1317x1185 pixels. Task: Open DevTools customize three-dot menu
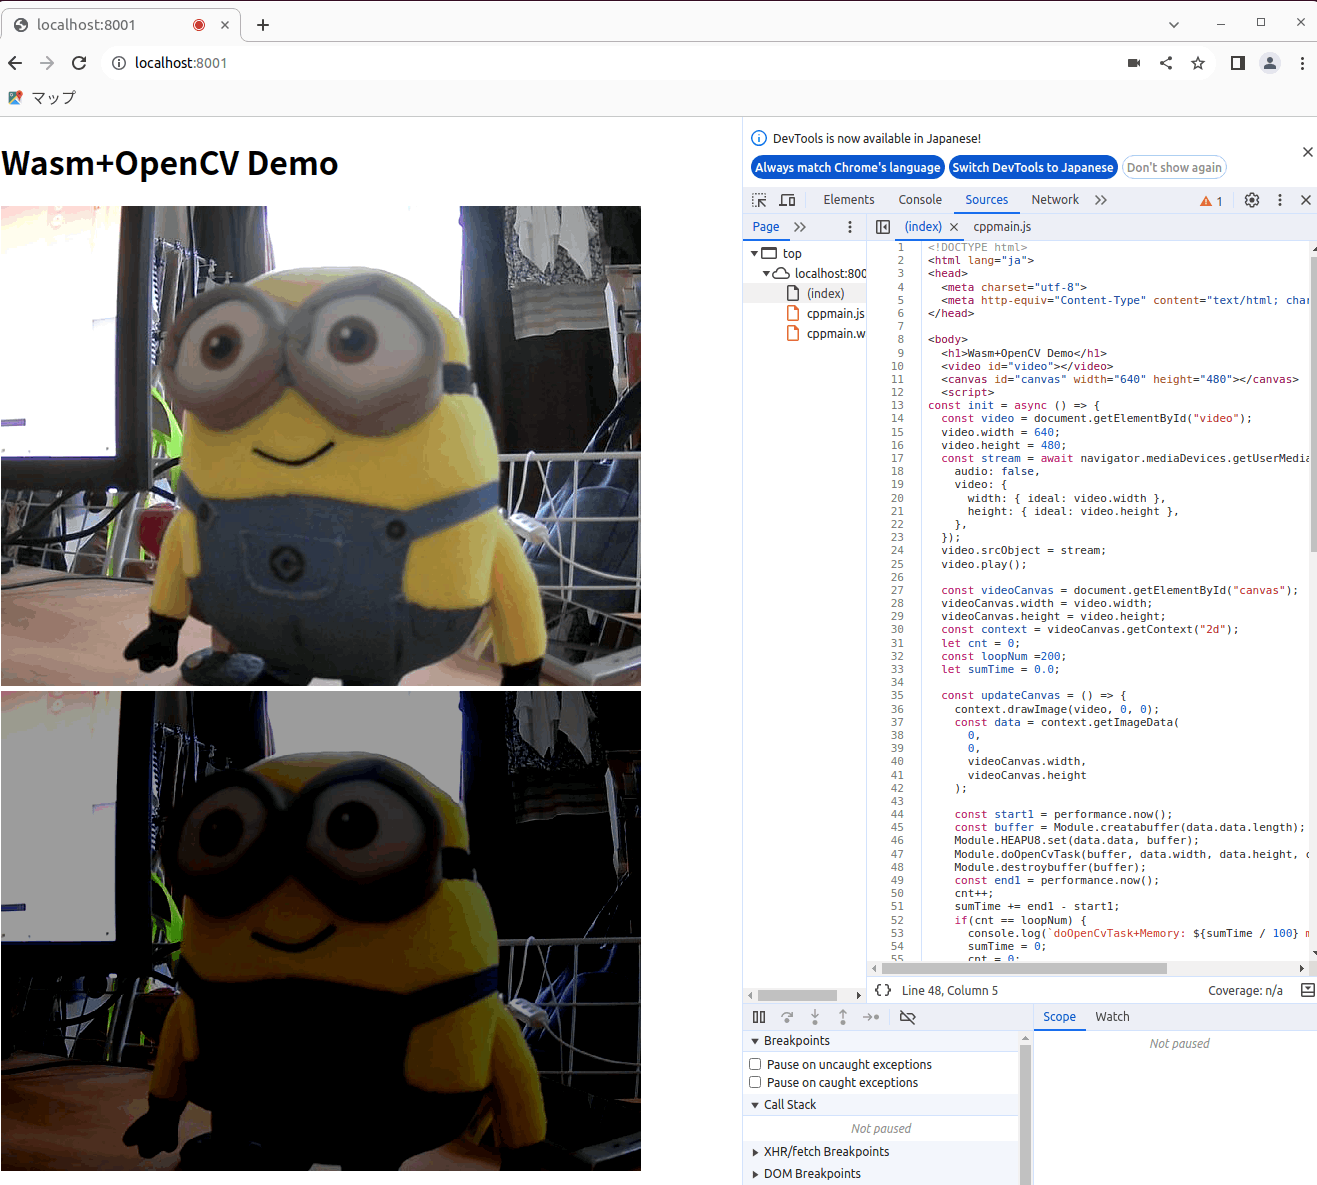[1280, 200]
